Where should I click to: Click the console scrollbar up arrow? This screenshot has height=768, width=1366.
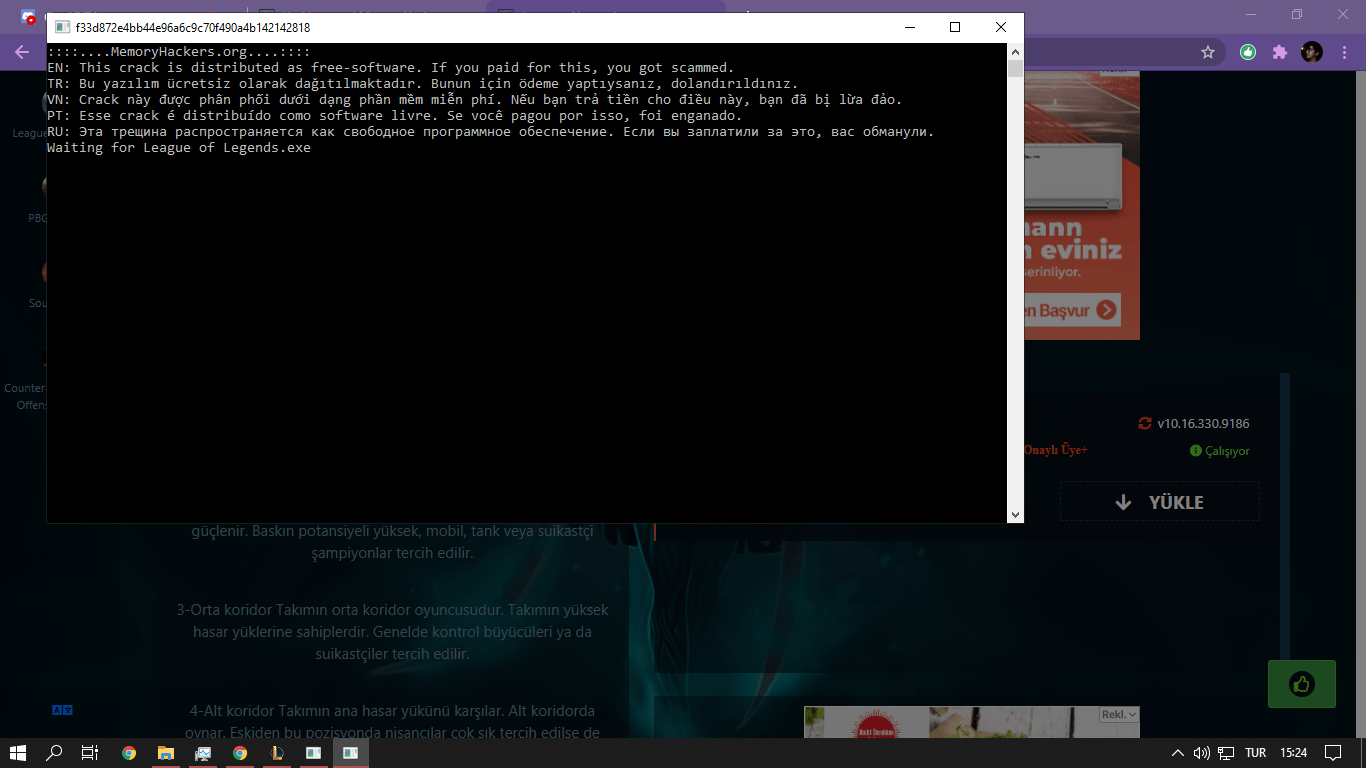1015,51
